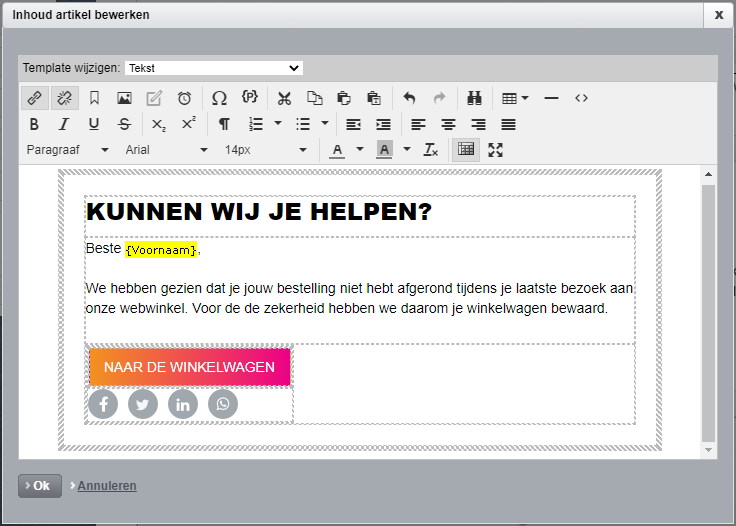Copy the selected content
The height and width of the screenshot is (526, 736).
point(314,98)
